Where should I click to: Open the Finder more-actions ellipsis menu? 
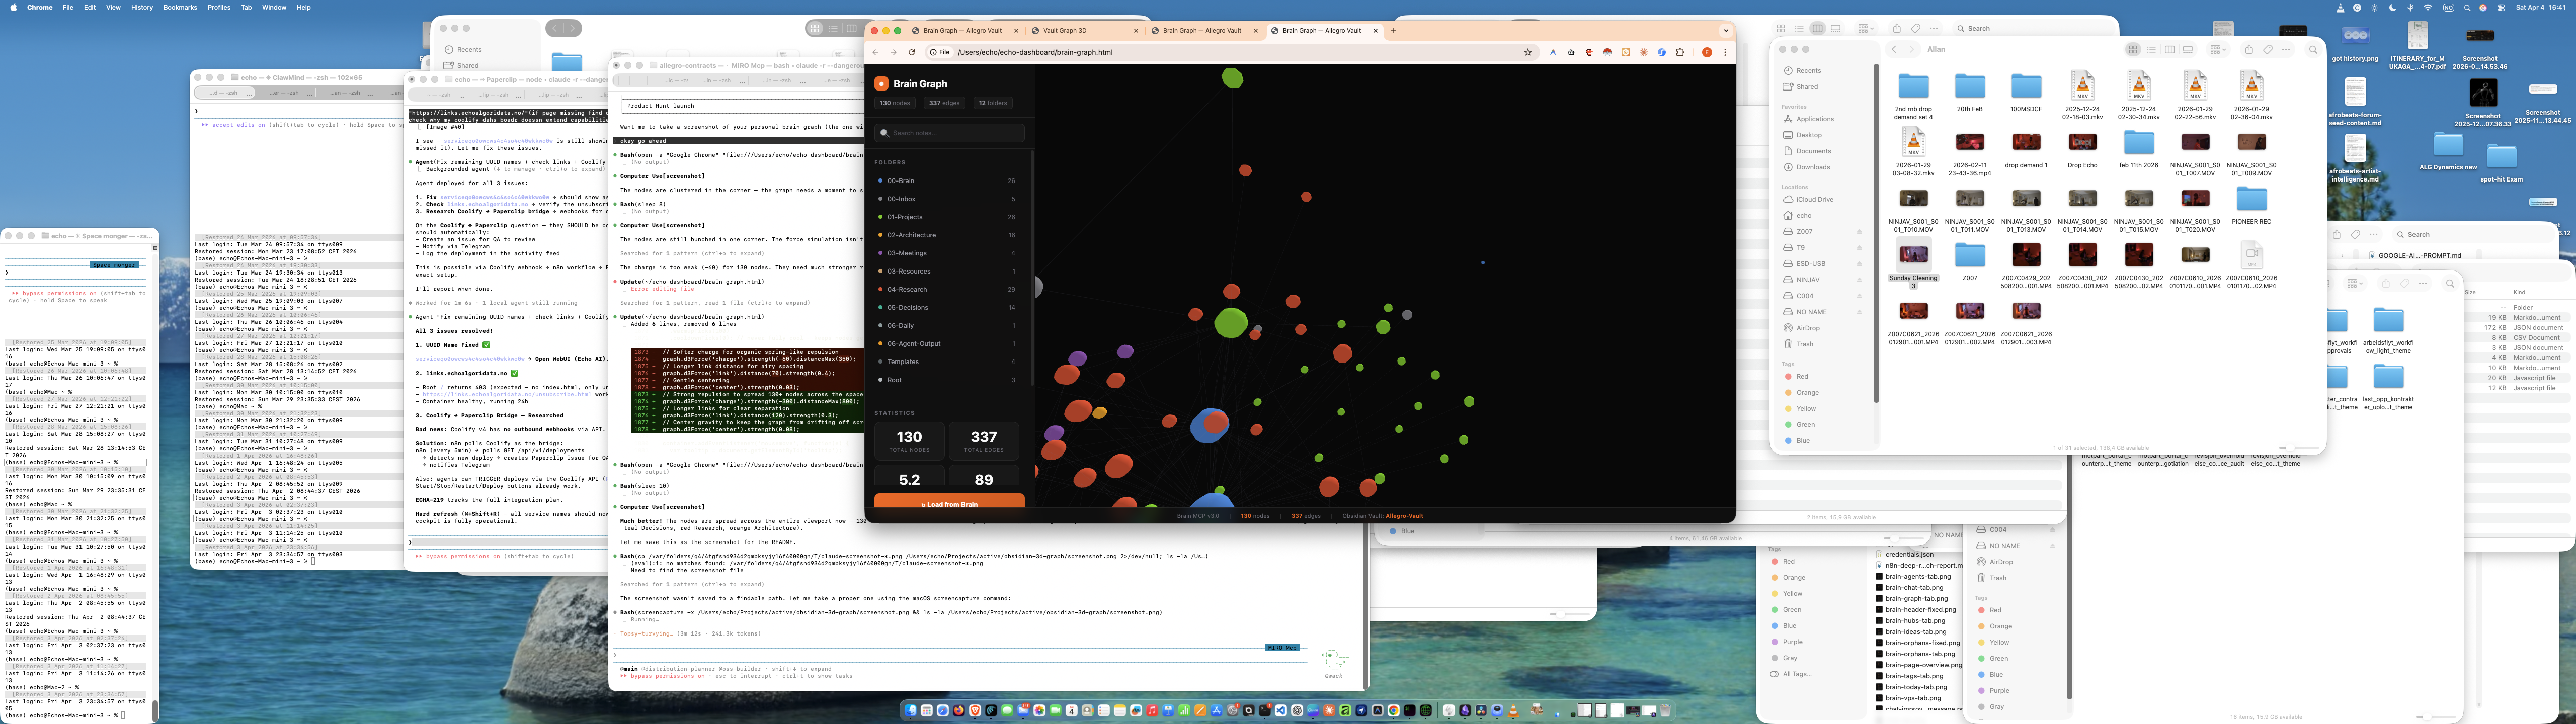2287,49
